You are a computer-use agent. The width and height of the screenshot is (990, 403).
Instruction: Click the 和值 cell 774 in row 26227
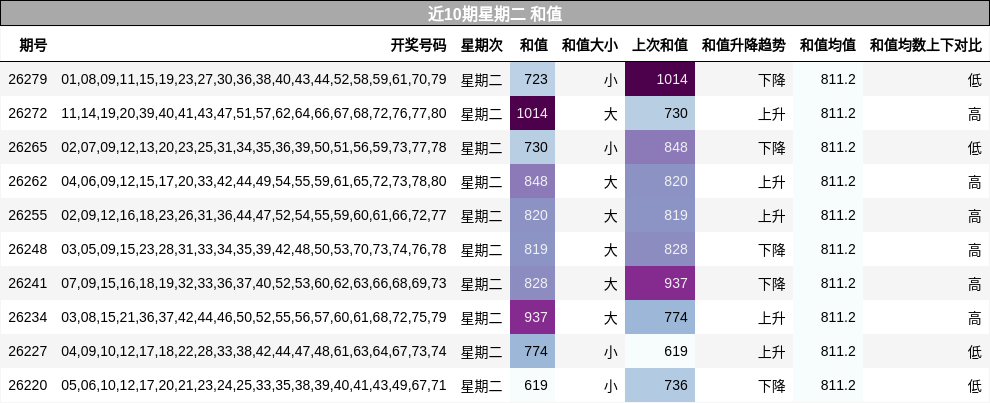click(x=532, y=351)
